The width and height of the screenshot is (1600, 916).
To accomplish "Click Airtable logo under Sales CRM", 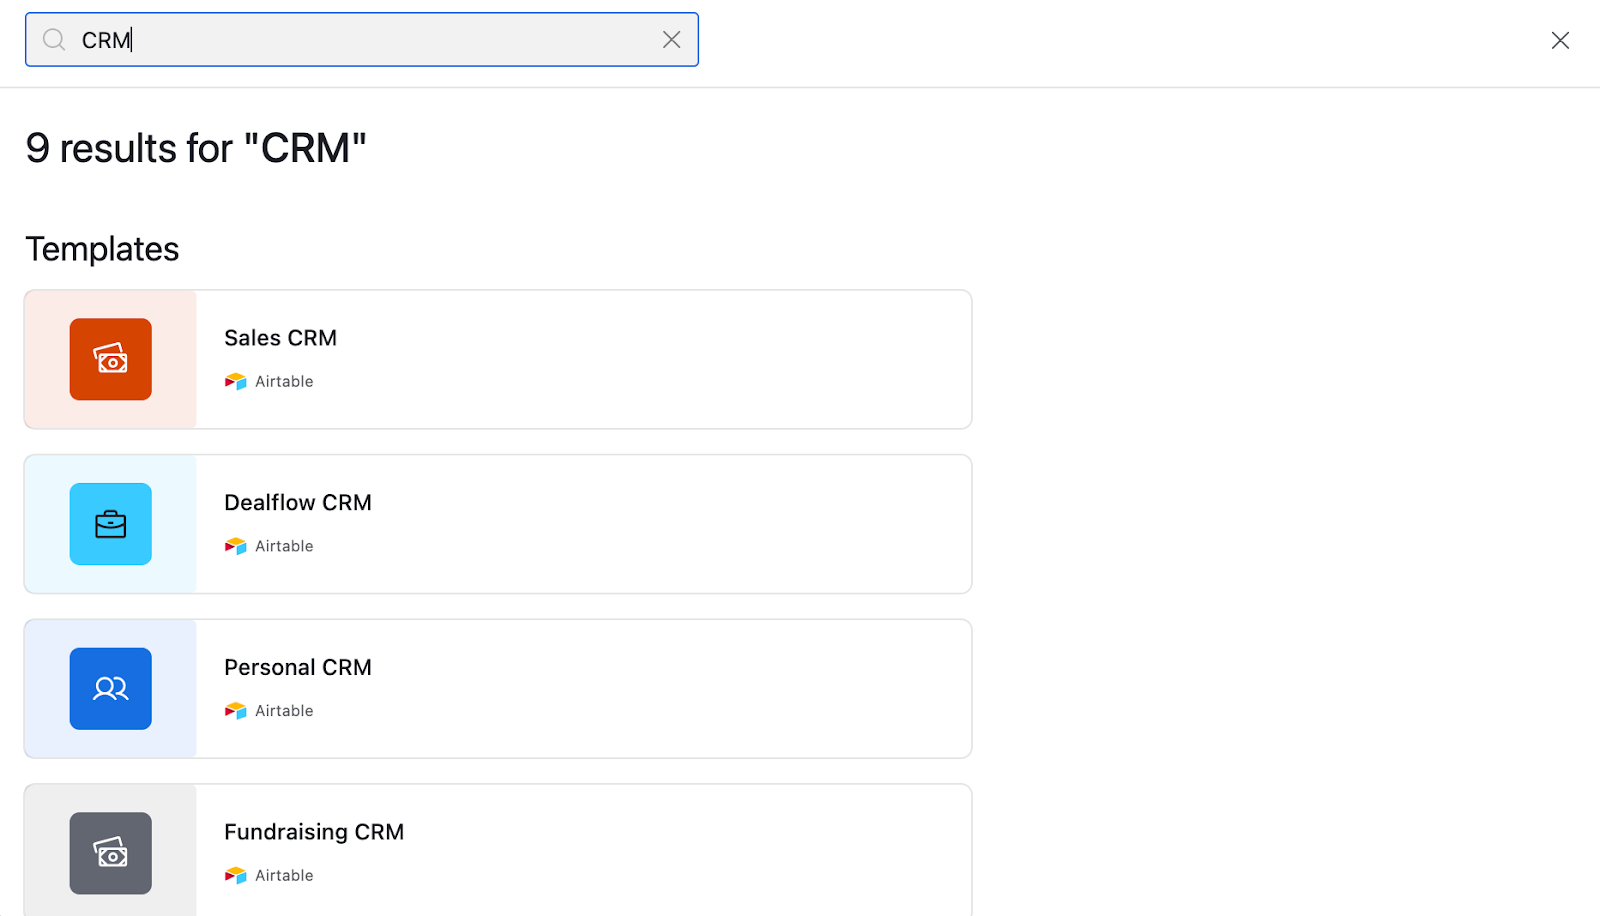I will point(236,381).
